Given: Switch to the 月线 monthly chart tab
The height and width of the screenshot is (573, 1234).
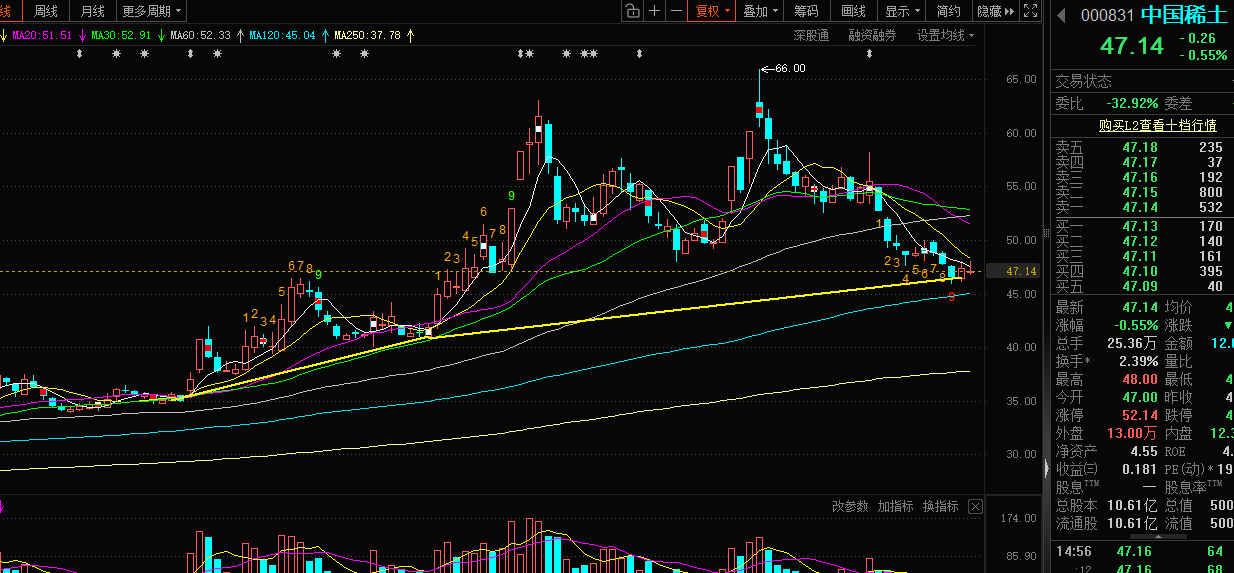Looking at the screenshot, I should pyautogui.click(x=92, y=11).
